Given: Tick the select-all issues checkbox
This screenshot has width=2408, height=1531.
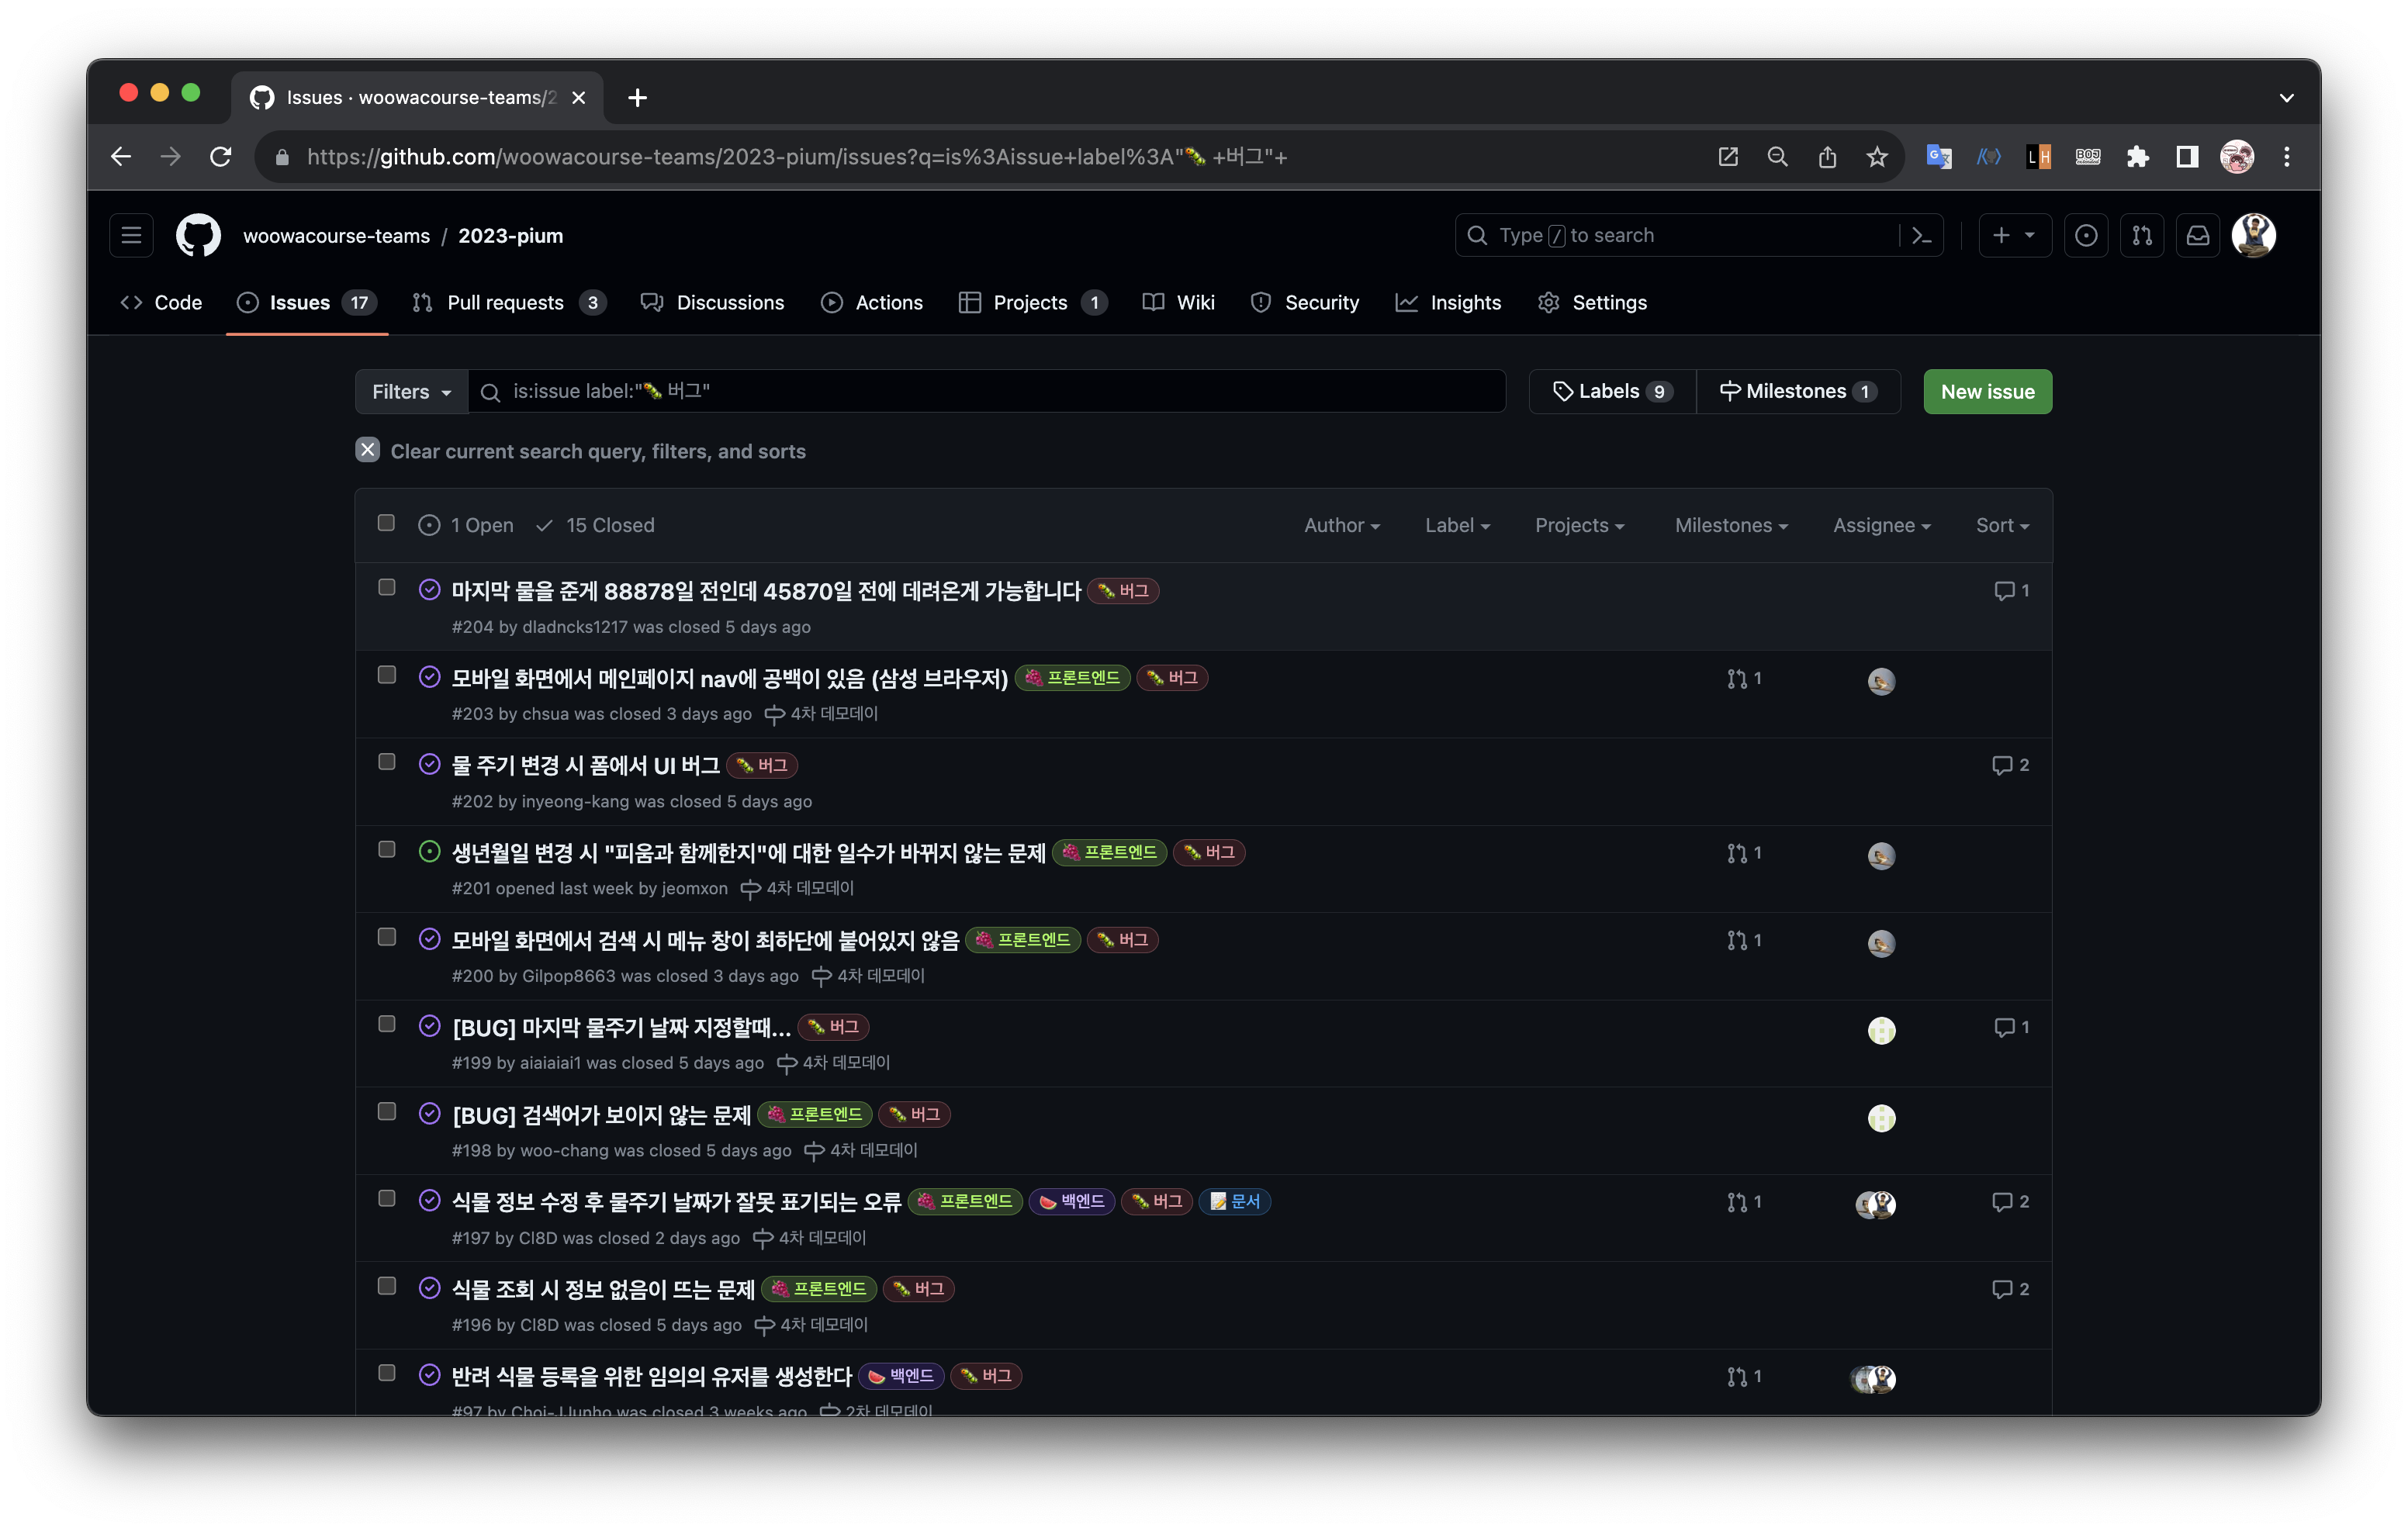Looking at the screenshot, I should click(x=386, y=523).
